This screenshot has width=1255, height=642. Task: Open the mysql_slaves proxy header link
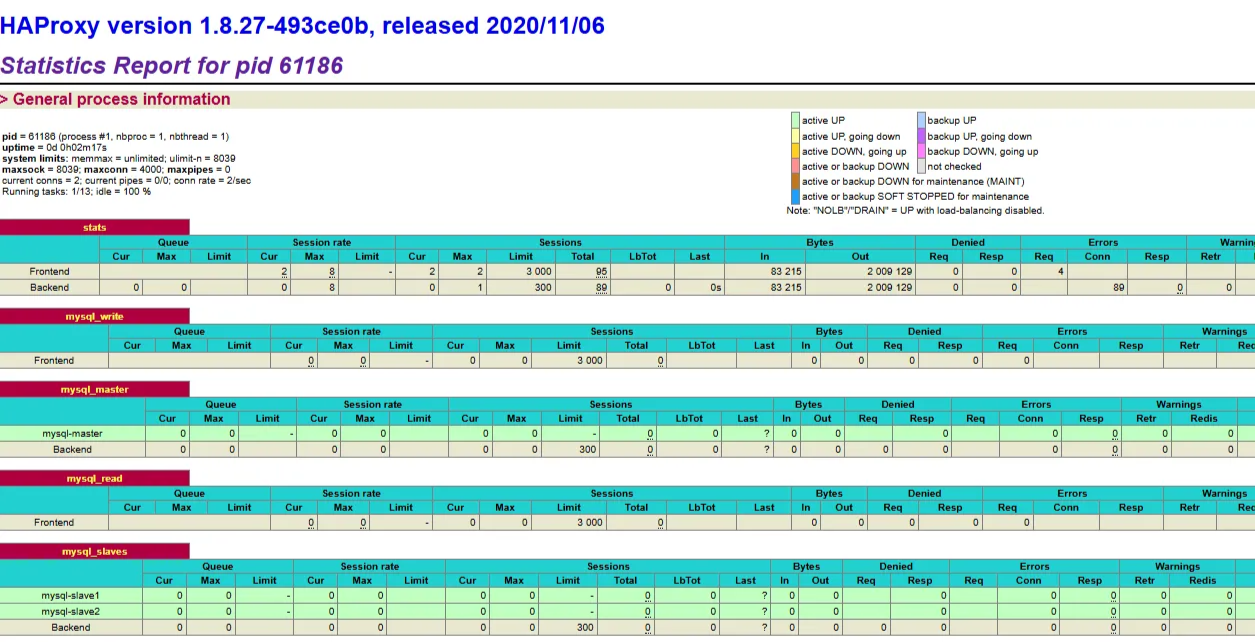pos(94,551)
